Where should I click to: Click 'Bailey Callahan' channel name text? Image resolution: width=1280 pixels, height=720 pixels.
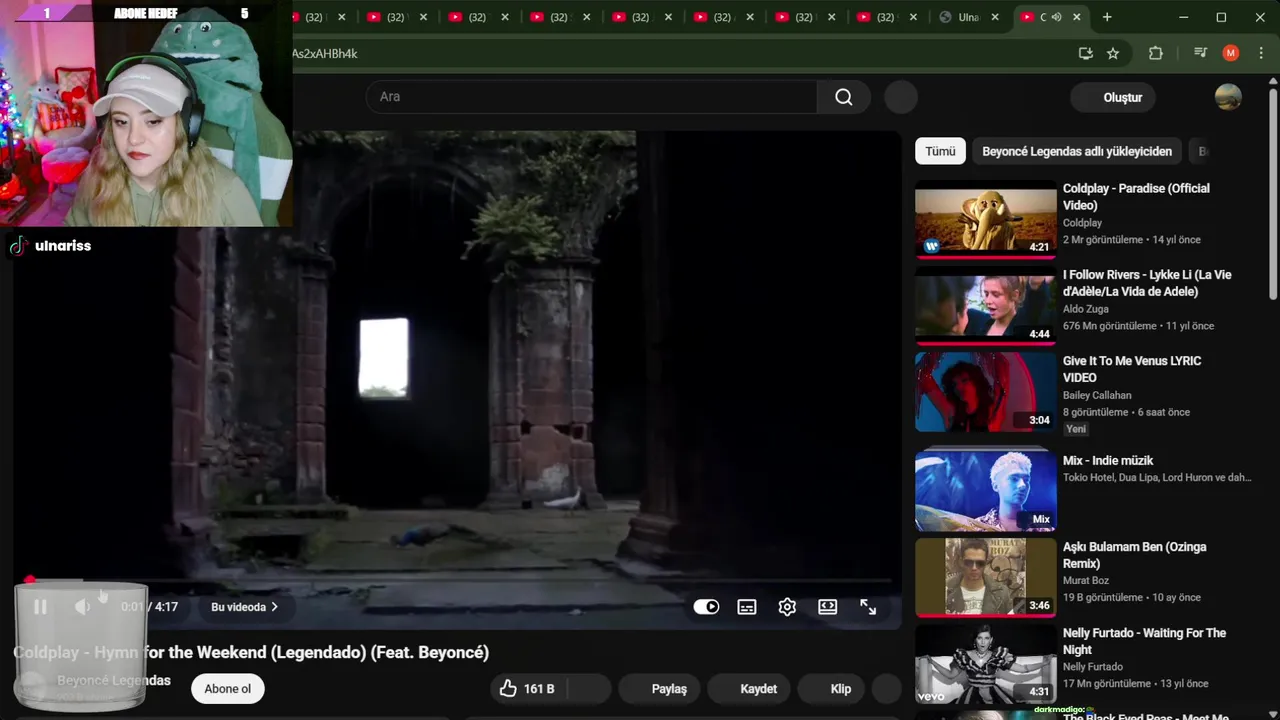coord(1097,395)
